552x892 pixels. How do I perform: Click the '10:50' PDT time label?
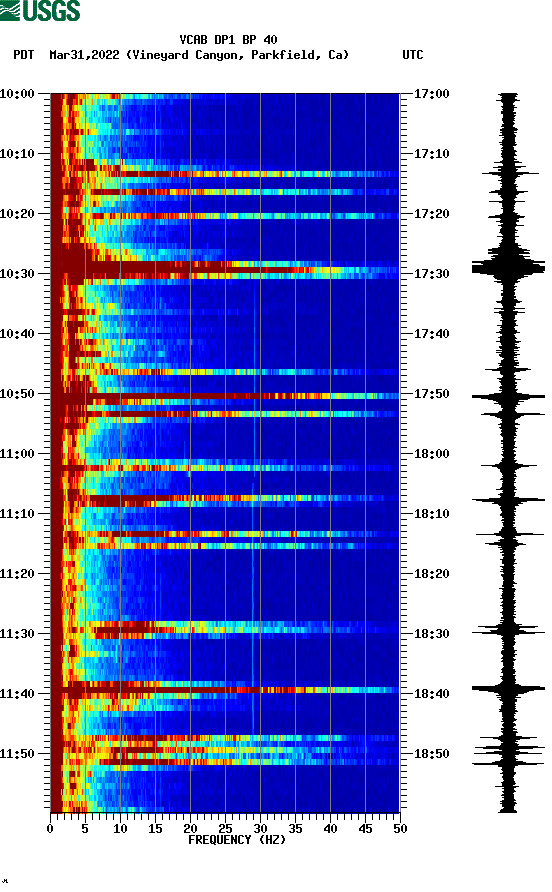pyautogui.click(x=17, y=394)
